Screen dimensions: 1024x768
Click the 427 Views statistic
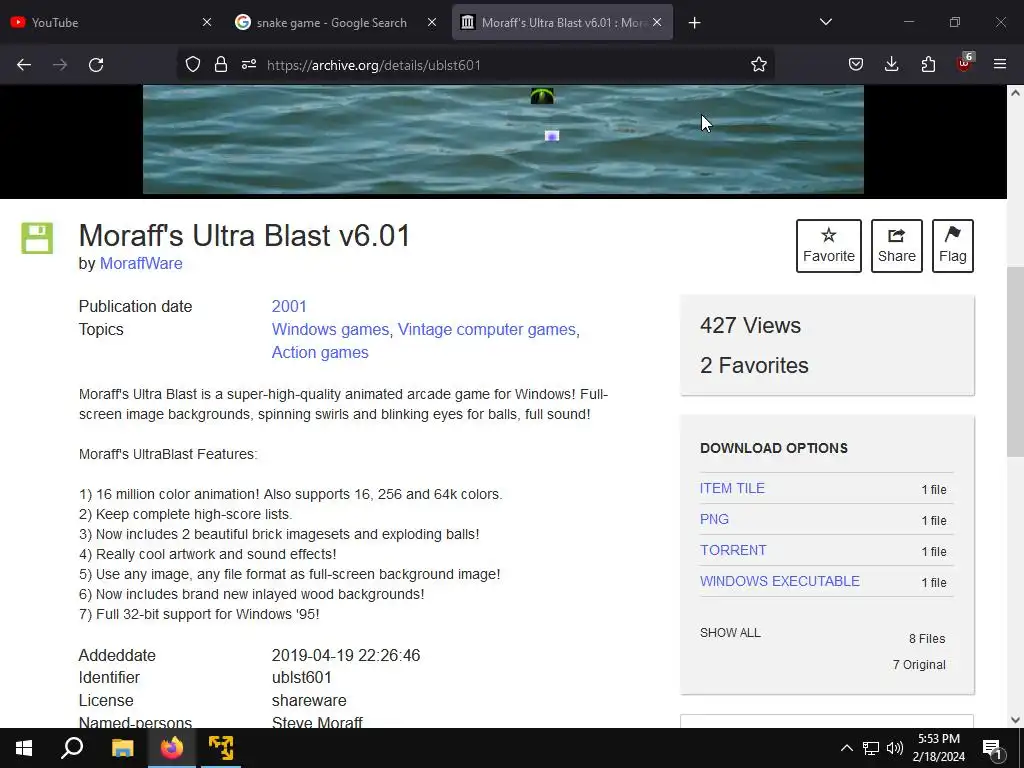(750, 325)
